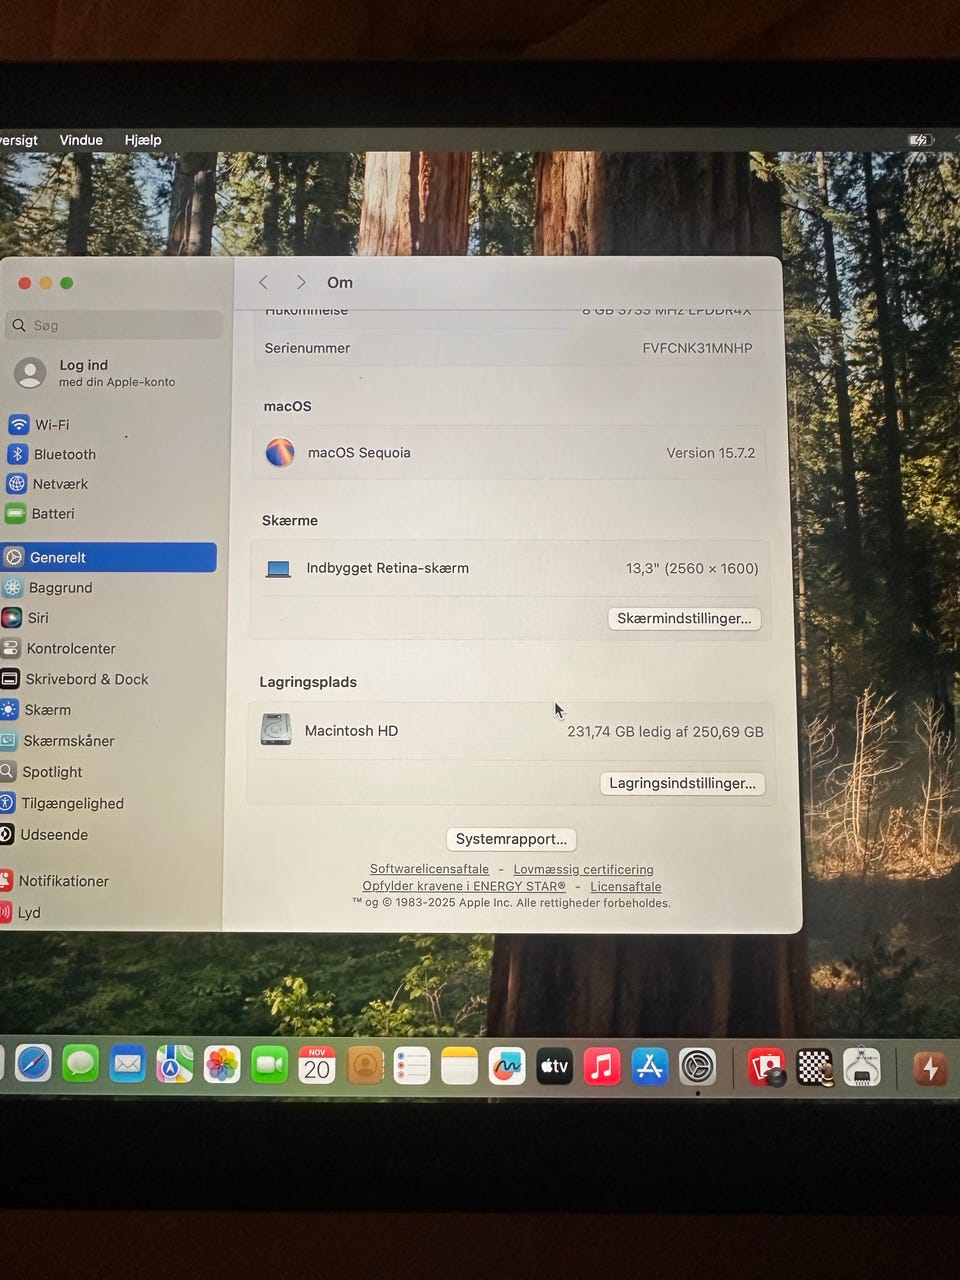This screenshot has height=1280, width=960.
Task: Click the Søg search field
Action: 114,325
